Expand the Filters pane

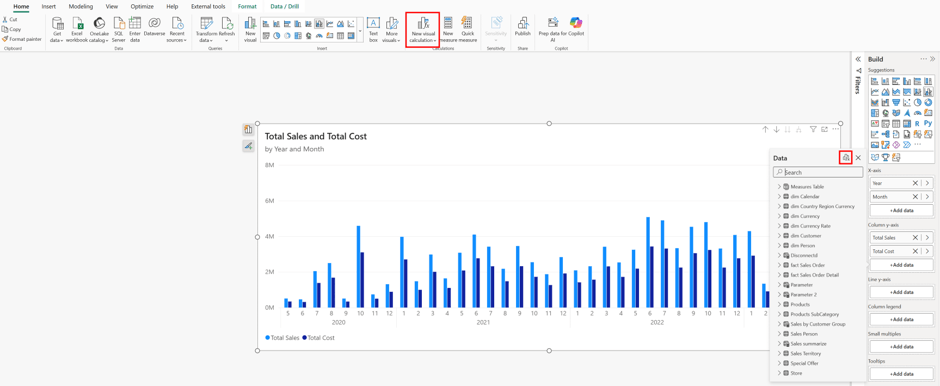(x=858, y=59)
